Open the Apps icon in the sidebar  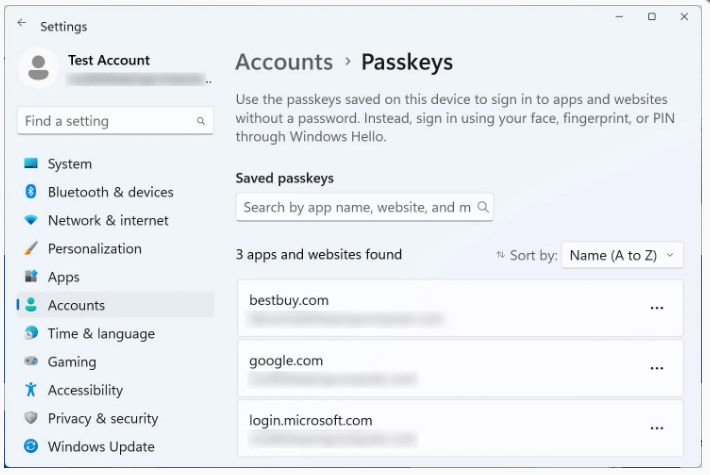click(31, 276)
